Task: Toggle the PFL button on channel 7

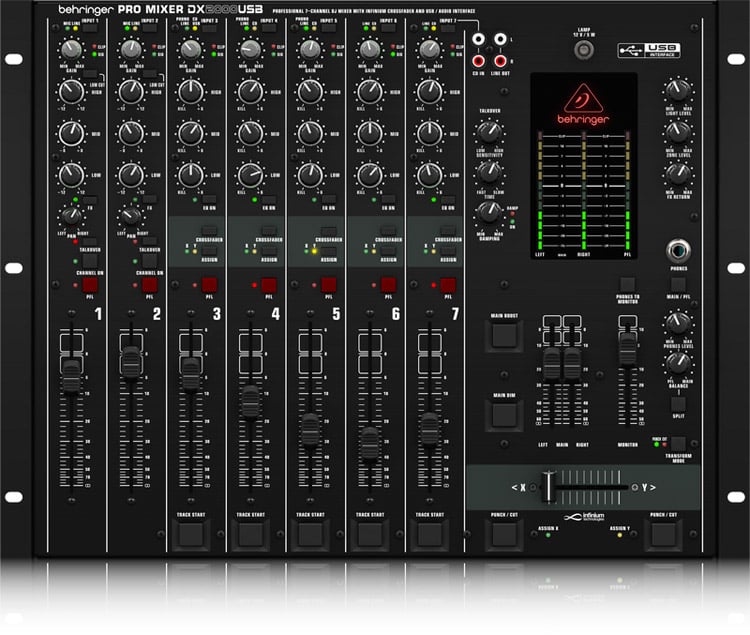Action: coord(448,285)
